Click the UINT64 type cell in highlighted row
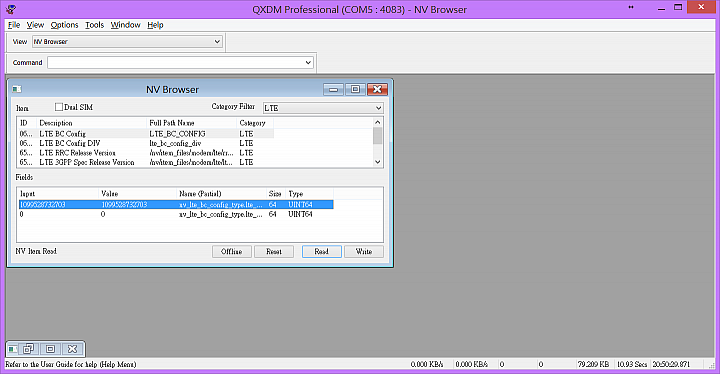720x374 pixels. click(x=300, y=204)
